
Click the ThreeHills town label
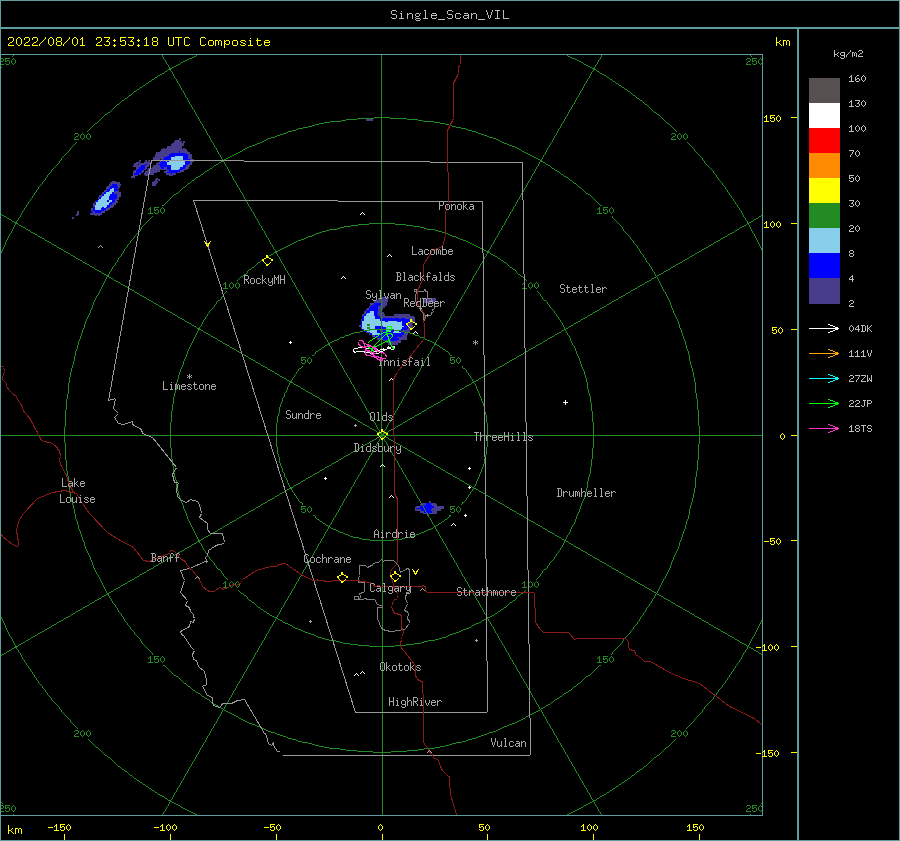tap(503, 437)
